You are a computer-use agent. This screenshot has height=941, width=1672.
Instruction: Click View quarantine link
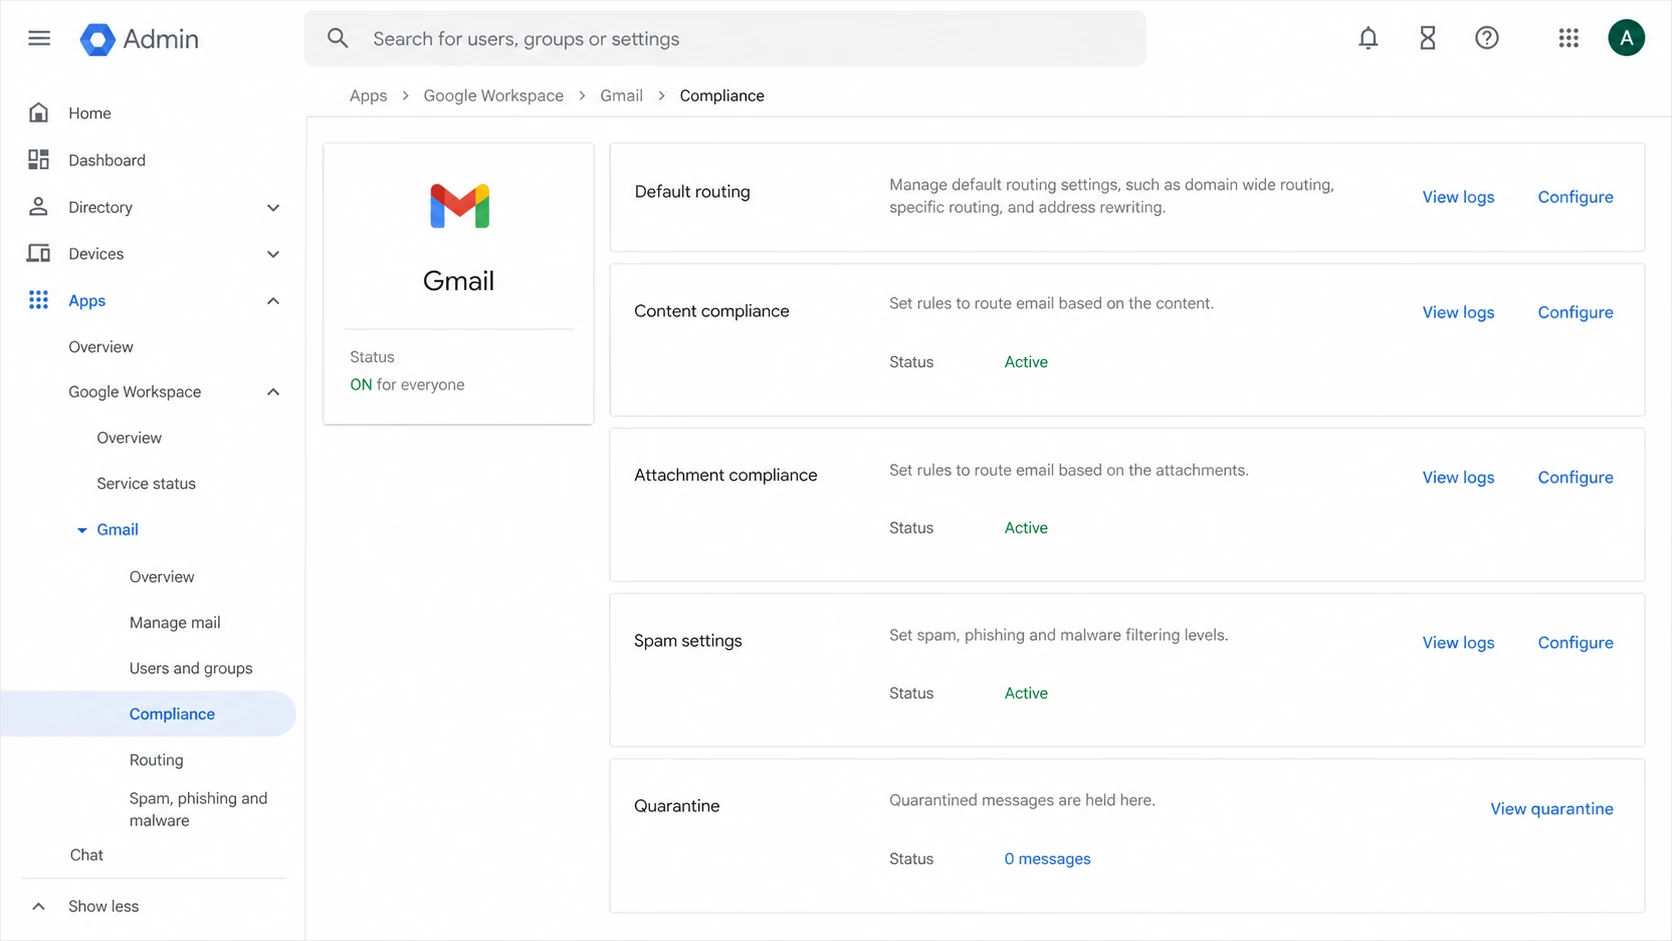point(1551,808)
